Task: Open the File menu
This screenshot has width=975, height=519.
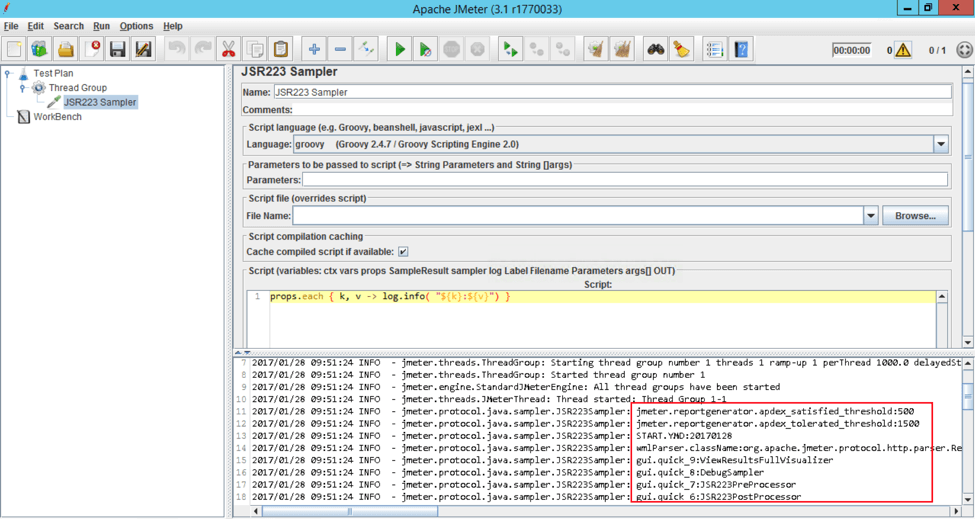Action: (11, 26)
